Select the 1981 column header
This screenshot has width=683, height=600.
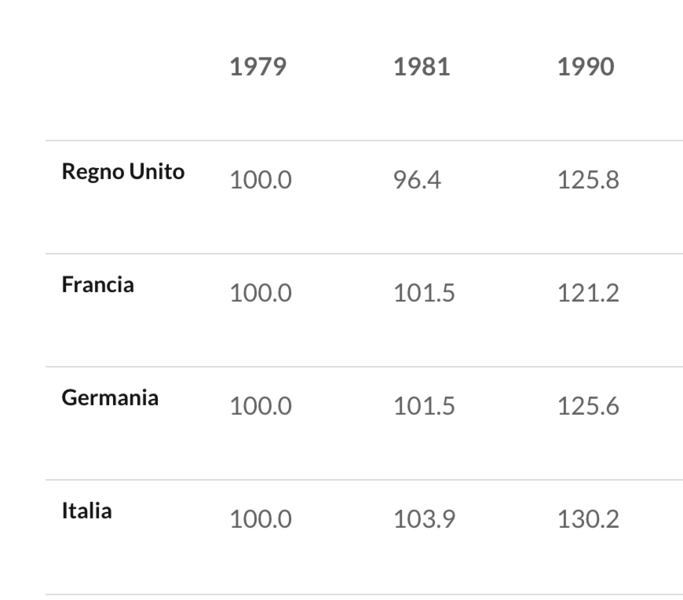click(x=421, y=67)
